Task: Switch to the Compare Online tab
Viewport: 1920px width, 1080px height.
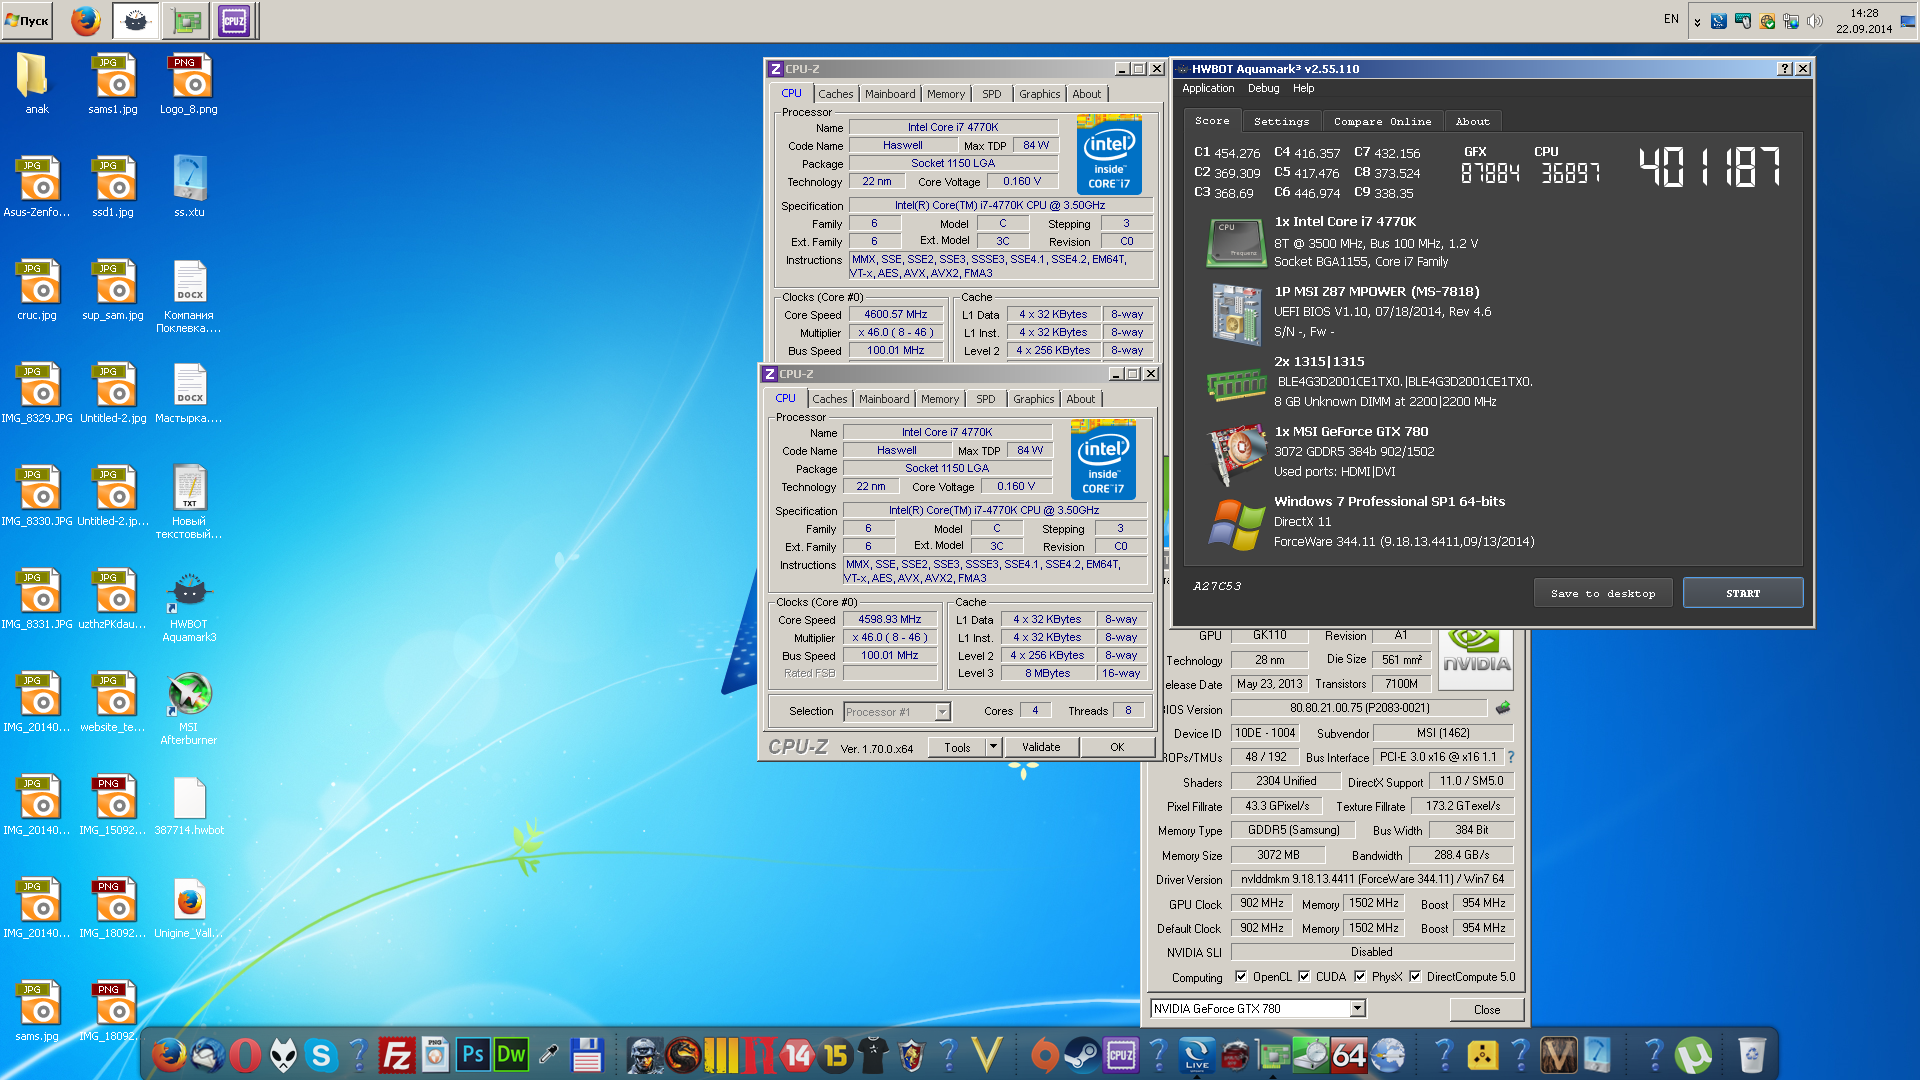Action: [x=1382, y=121]
